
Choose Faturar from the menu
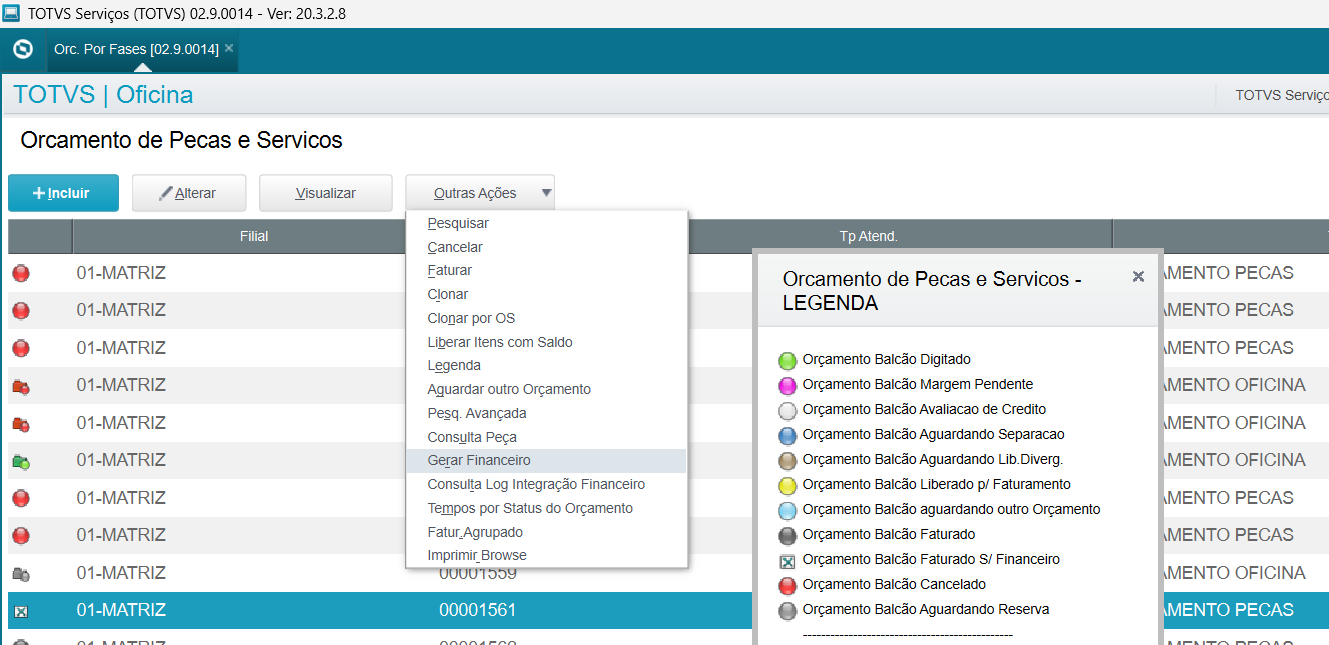tap(546, 271)
